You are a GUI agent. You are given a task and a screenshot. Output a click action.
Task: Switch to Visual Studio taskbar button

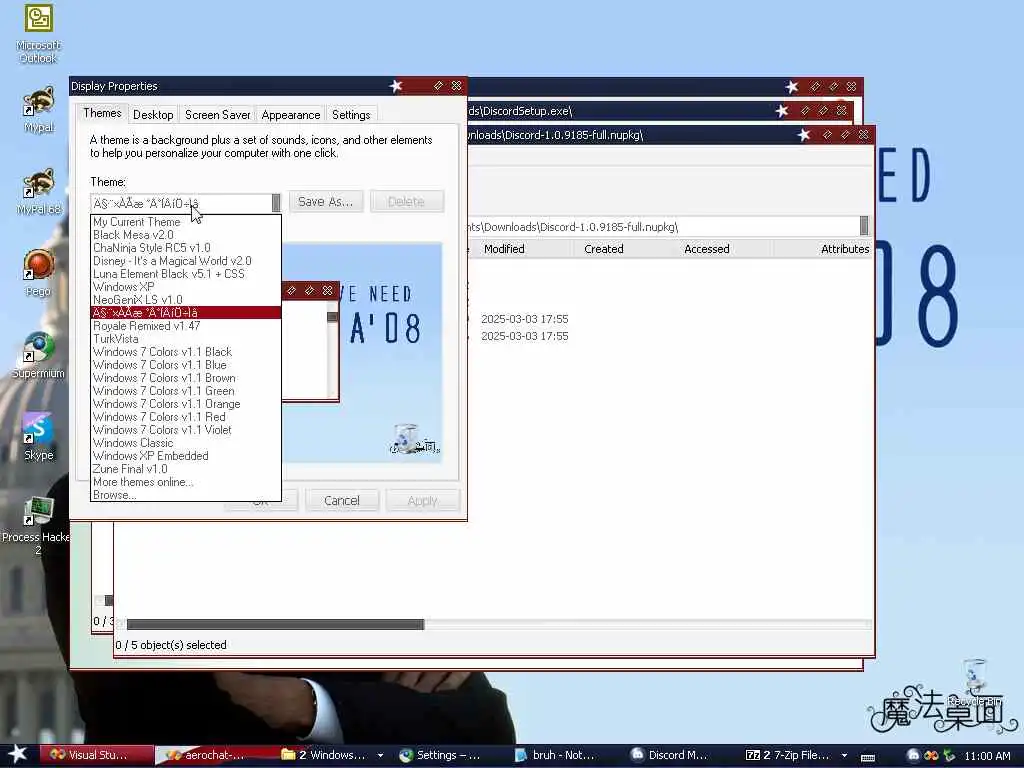tap(97, 755)
